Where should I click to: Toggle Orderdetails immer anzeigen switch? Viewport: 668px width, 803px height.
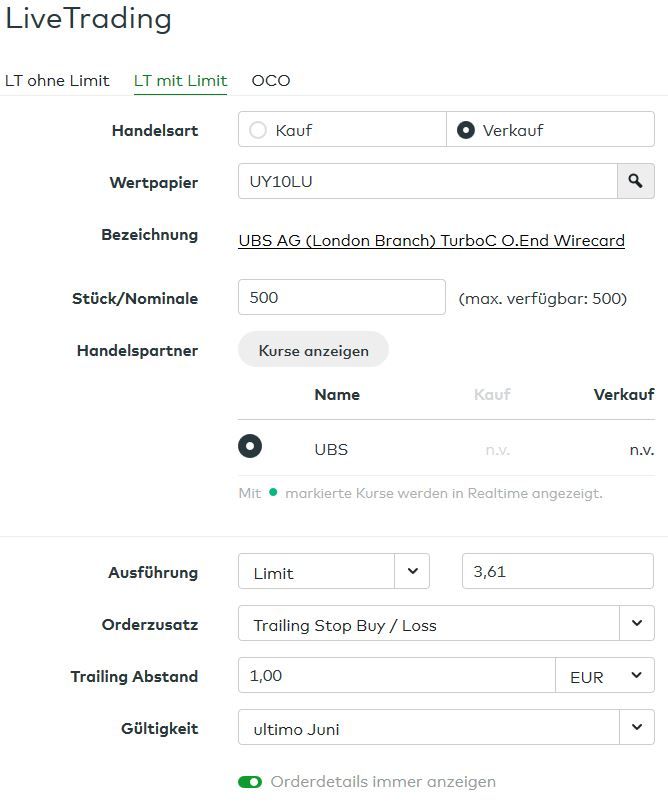tap(250, 782)
